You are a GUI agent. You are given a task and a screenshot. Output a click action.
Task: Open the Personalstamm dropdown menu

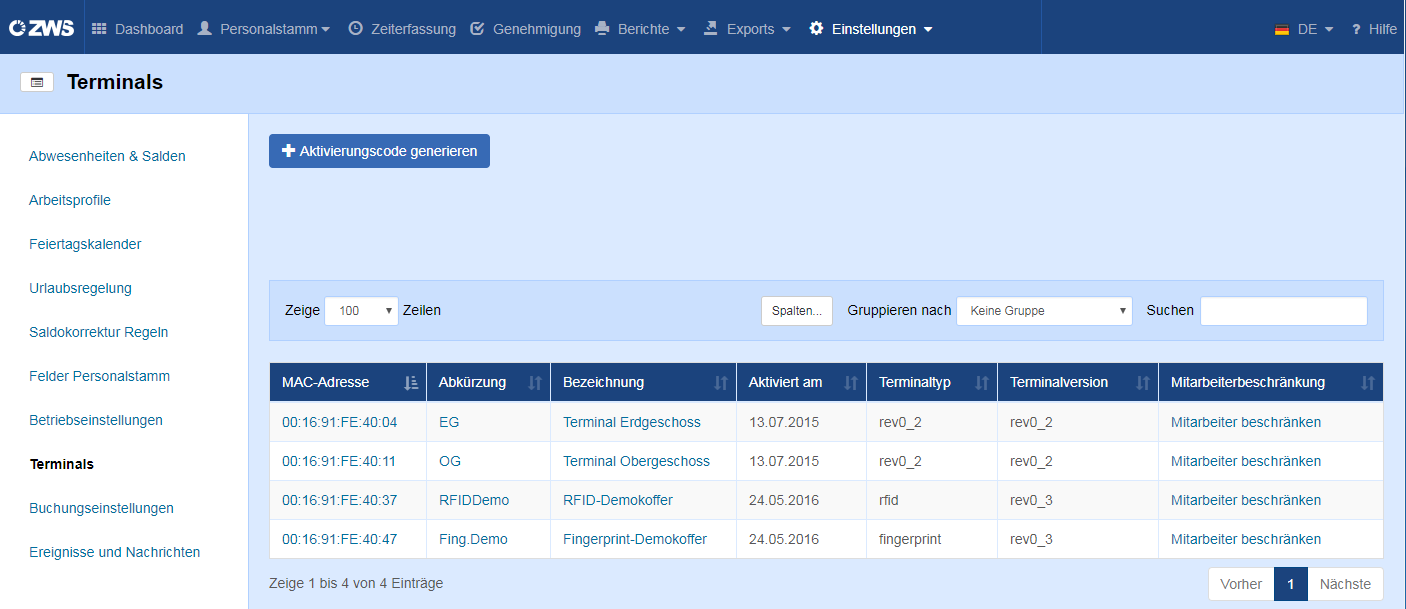pyautogui.click(x=264, y=29)
